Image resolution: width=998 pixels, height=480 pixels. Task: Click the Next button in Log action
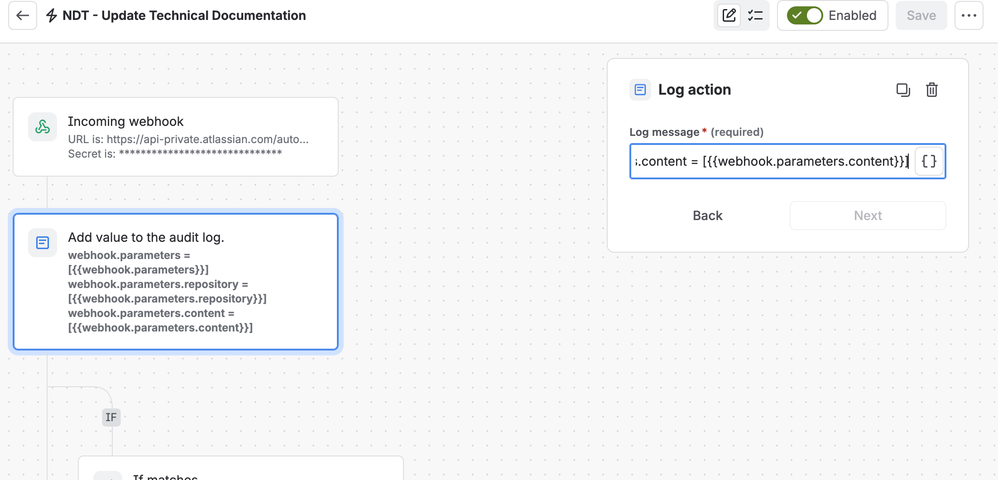868,215
